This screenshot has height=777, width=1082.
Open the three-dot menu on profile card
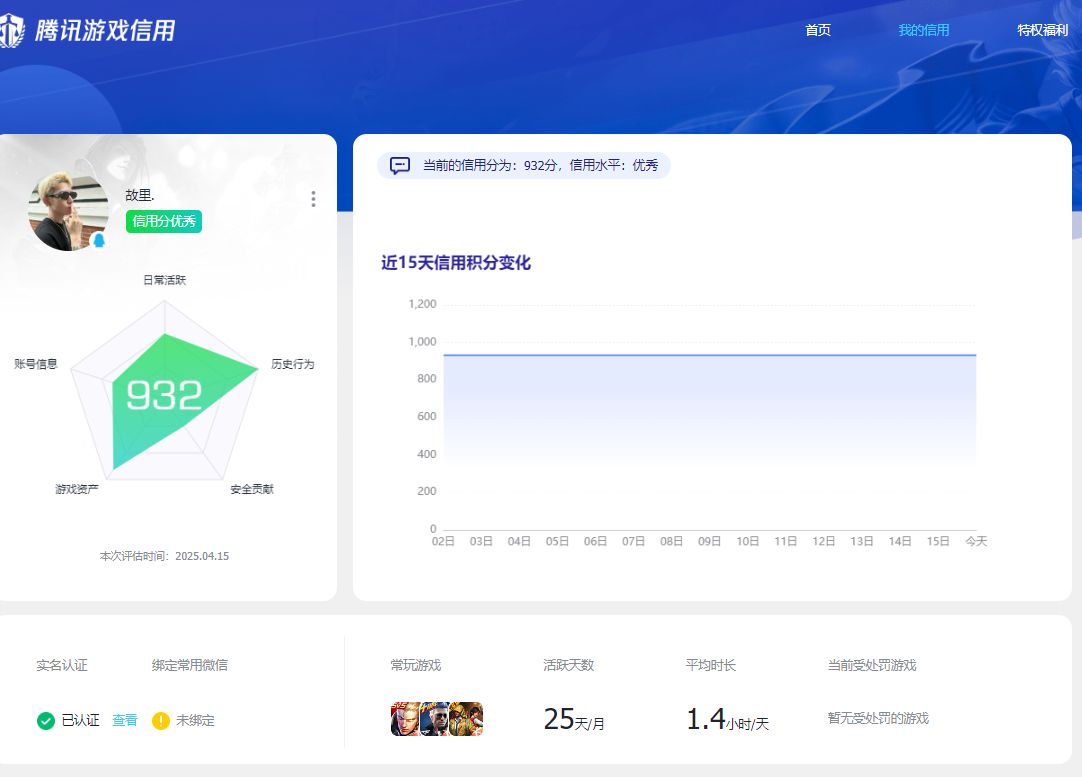click(313, 199)
